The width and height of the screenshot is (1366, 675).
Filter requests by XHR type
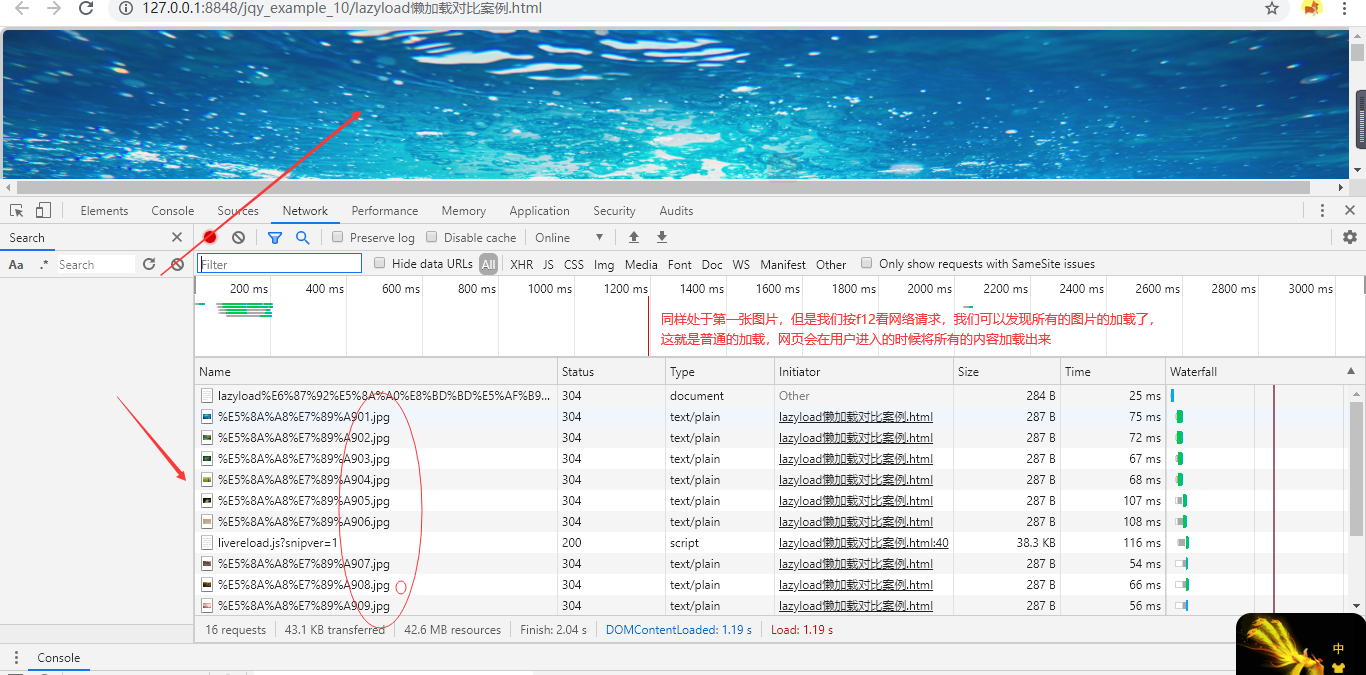[x=521, y=265]
